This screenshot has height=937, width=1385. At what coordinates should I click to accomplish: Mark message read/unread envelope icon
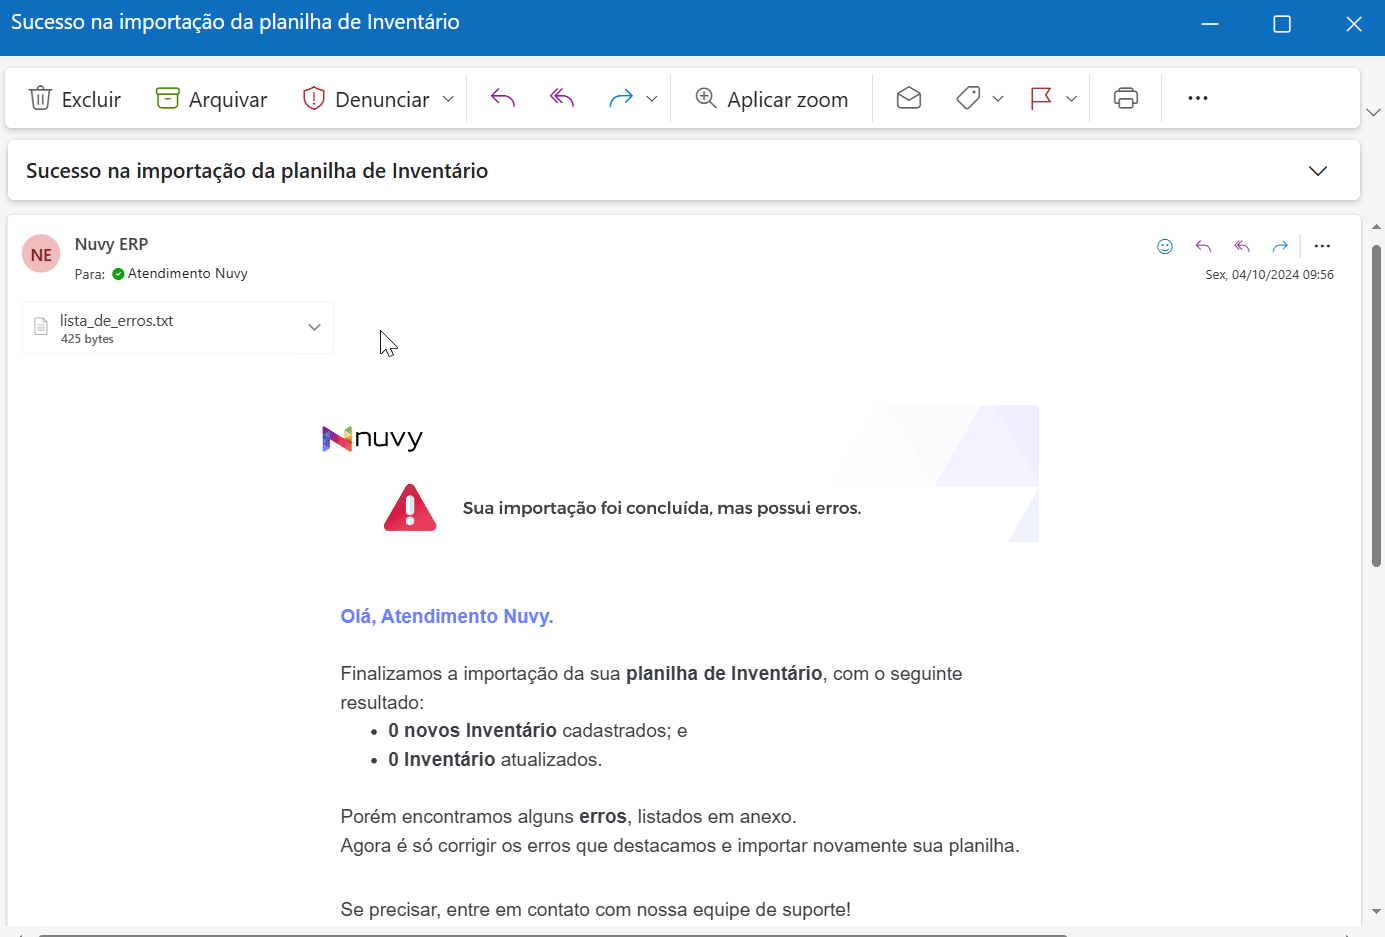tap(909, 98)
